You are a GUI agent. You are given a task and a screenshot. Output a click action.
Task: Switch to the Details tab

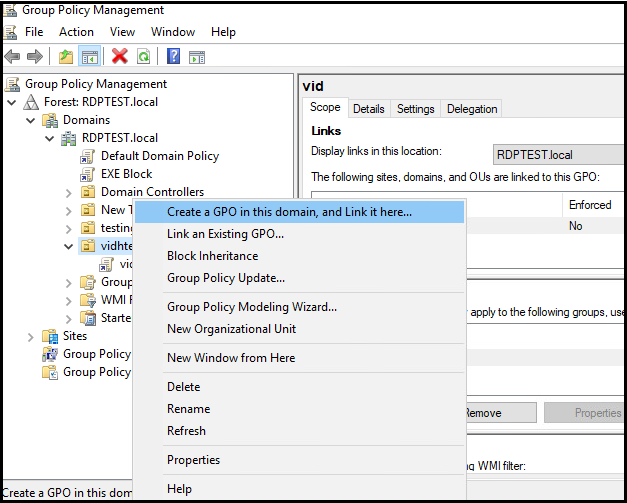tap(369, 109)
